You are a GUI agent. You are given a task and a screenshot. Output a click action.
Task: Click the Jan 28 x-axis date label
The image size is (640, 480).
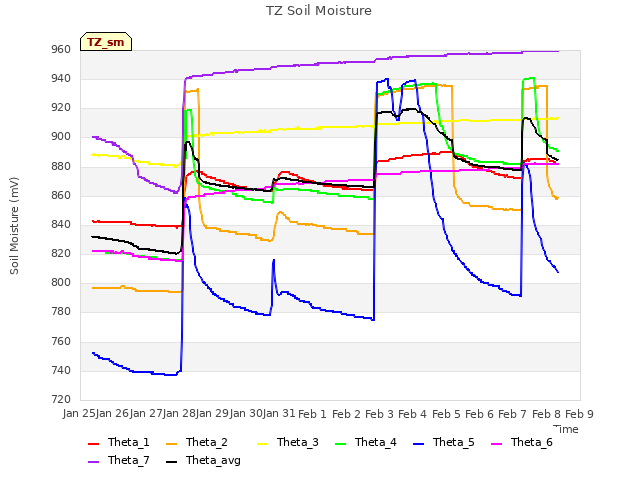(179, 414)
